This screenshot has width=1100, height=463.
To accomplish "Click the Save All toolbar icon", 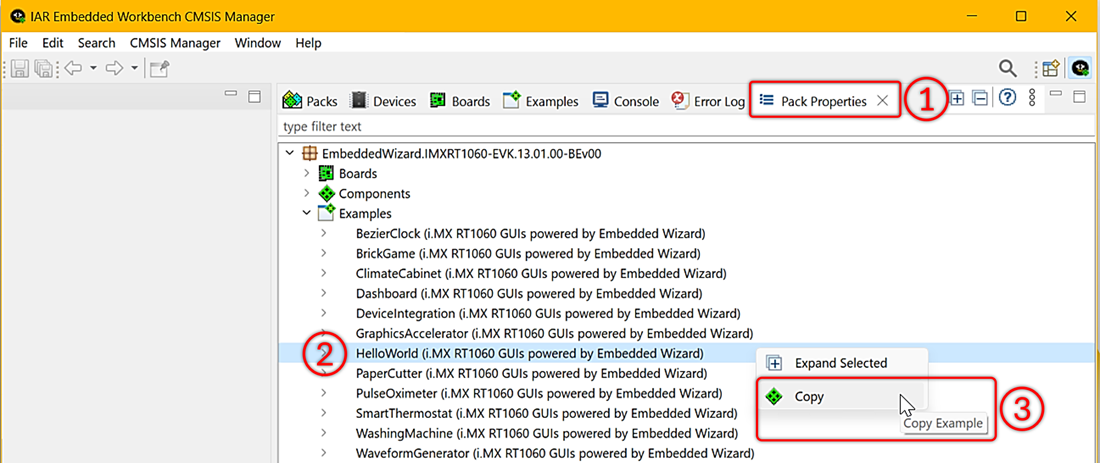I will click(x=43, y=68).
